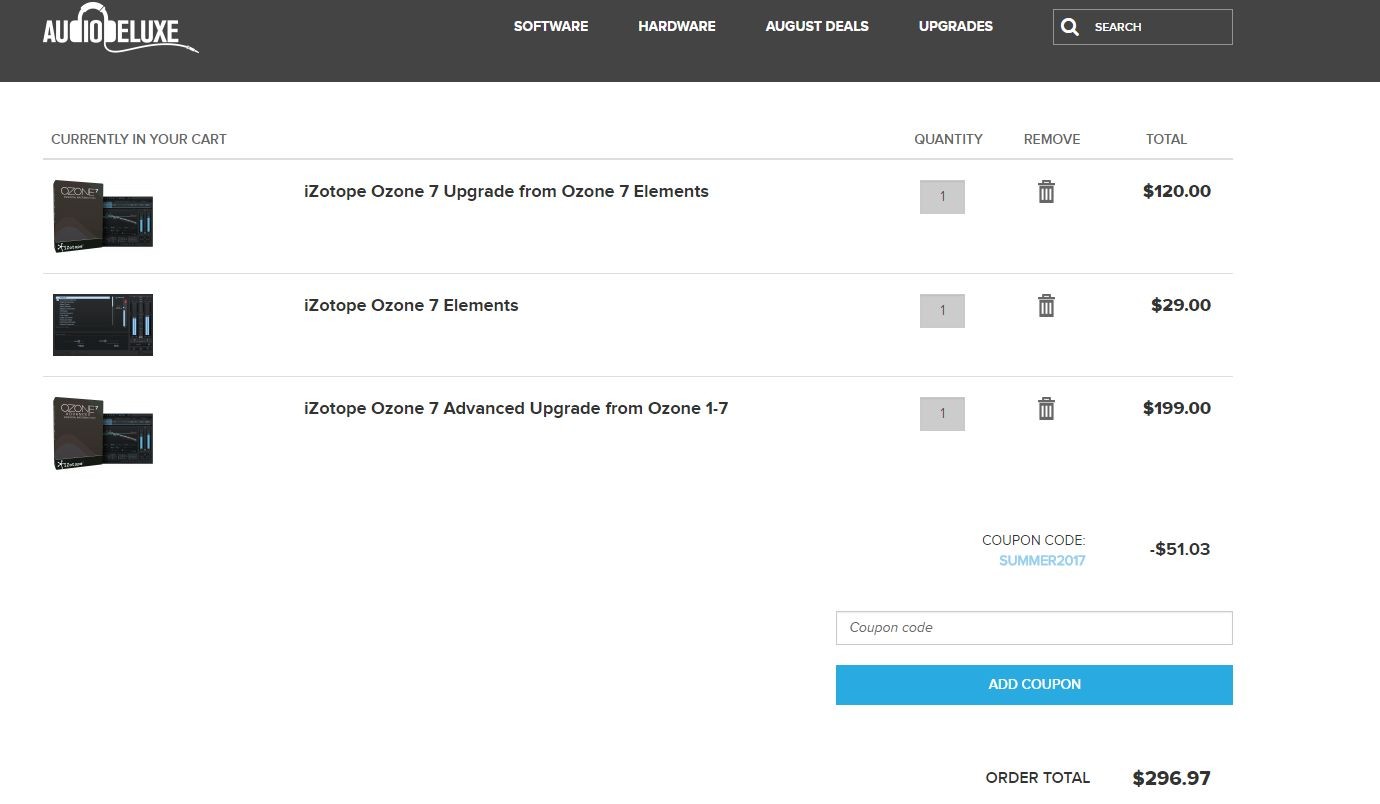Click the SUMMER2017 coupon code link
The width and height of the screenshot is (1380, 804).
(x=1042, y=561)
